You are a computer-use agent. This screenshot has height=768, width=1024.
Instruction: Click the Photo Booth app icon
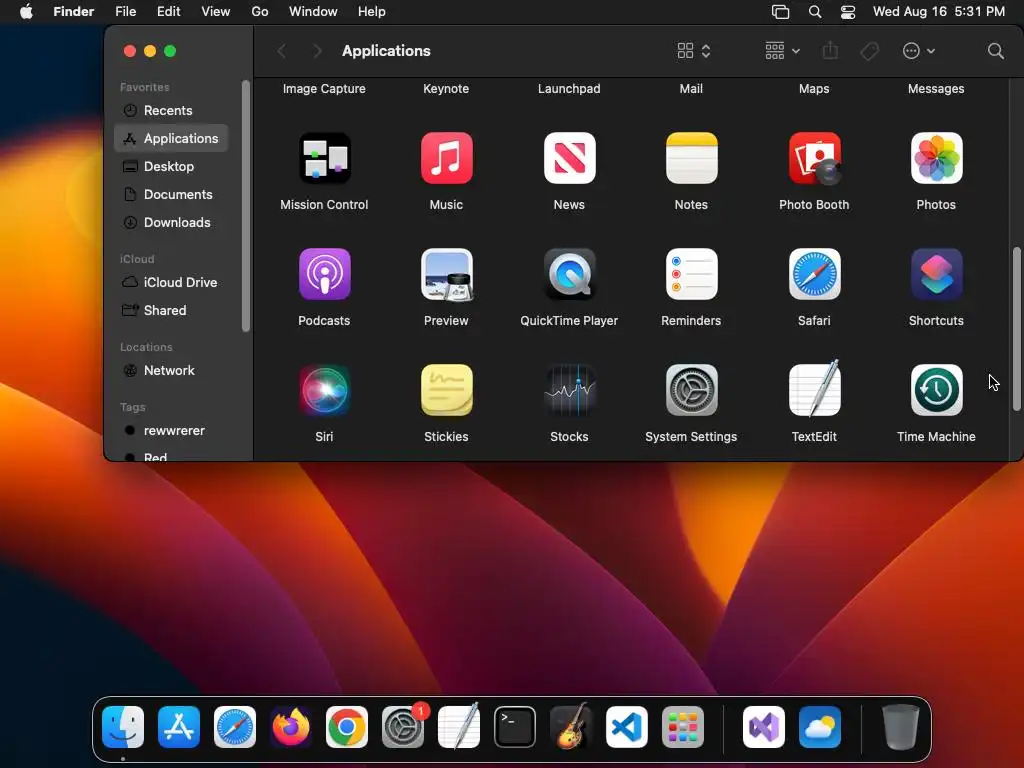pos(814,159)
